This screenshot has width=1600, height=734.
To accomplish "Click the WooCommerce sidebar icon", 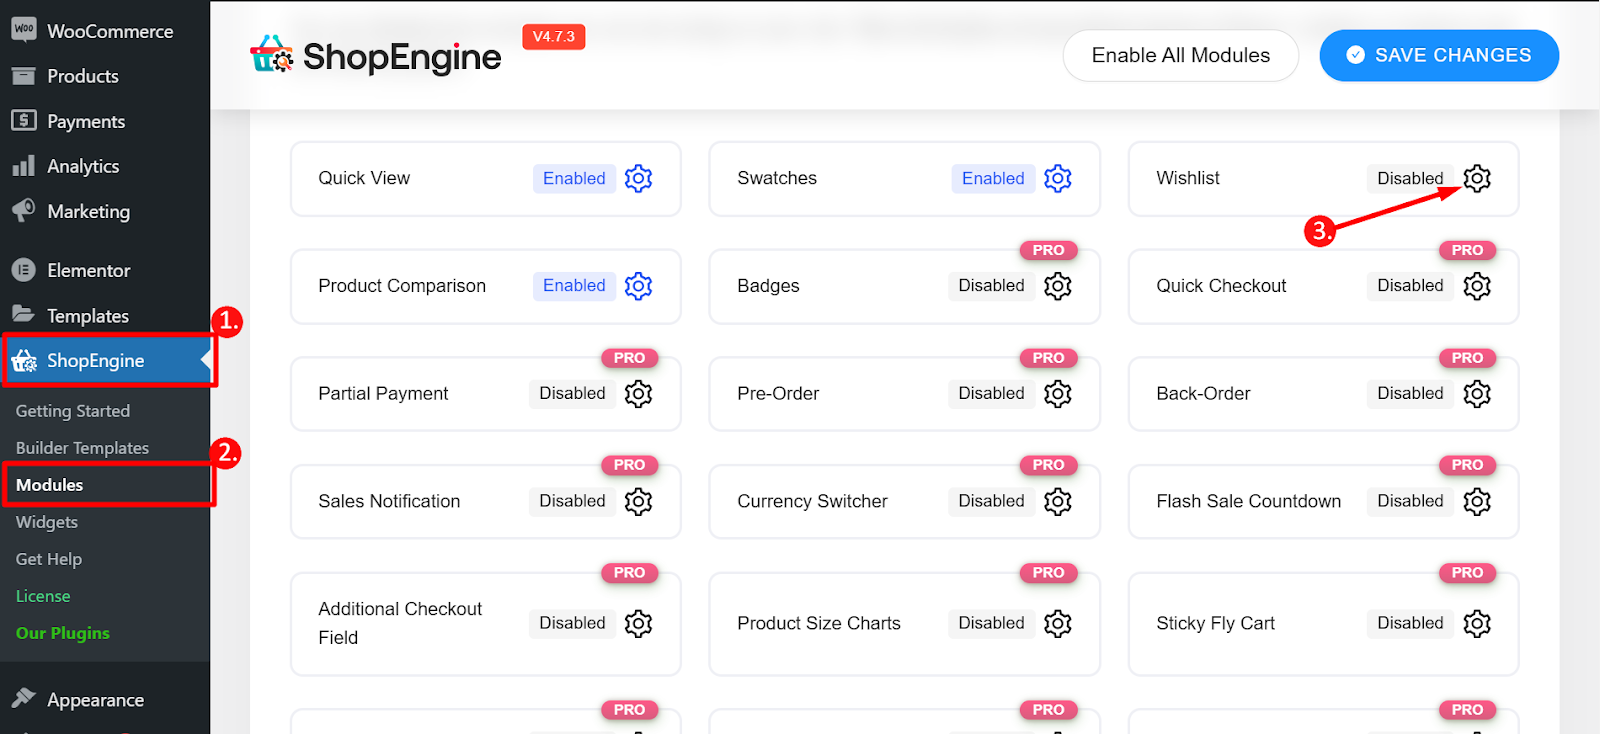I will pos(24,30).
